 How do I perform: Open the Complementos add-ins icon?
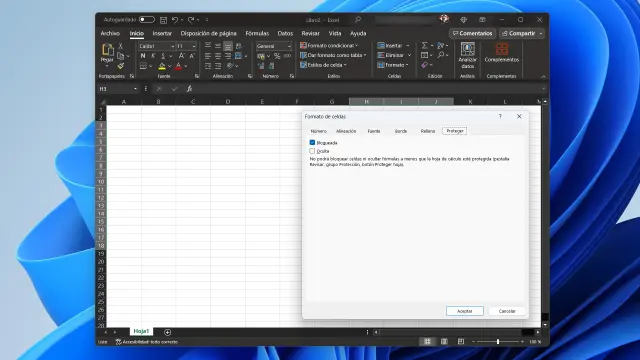coord(502,49)
